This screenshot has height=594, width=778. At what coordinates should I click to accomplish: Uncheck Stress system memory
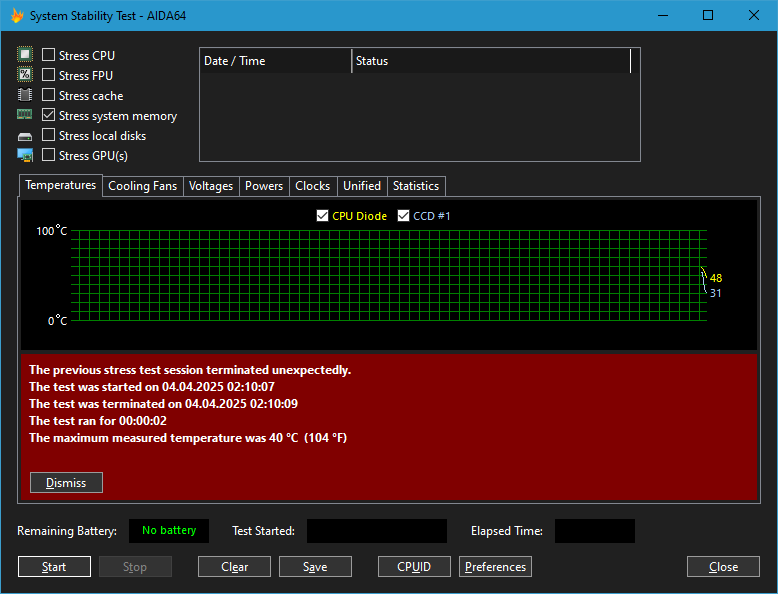tap(49, 116)
